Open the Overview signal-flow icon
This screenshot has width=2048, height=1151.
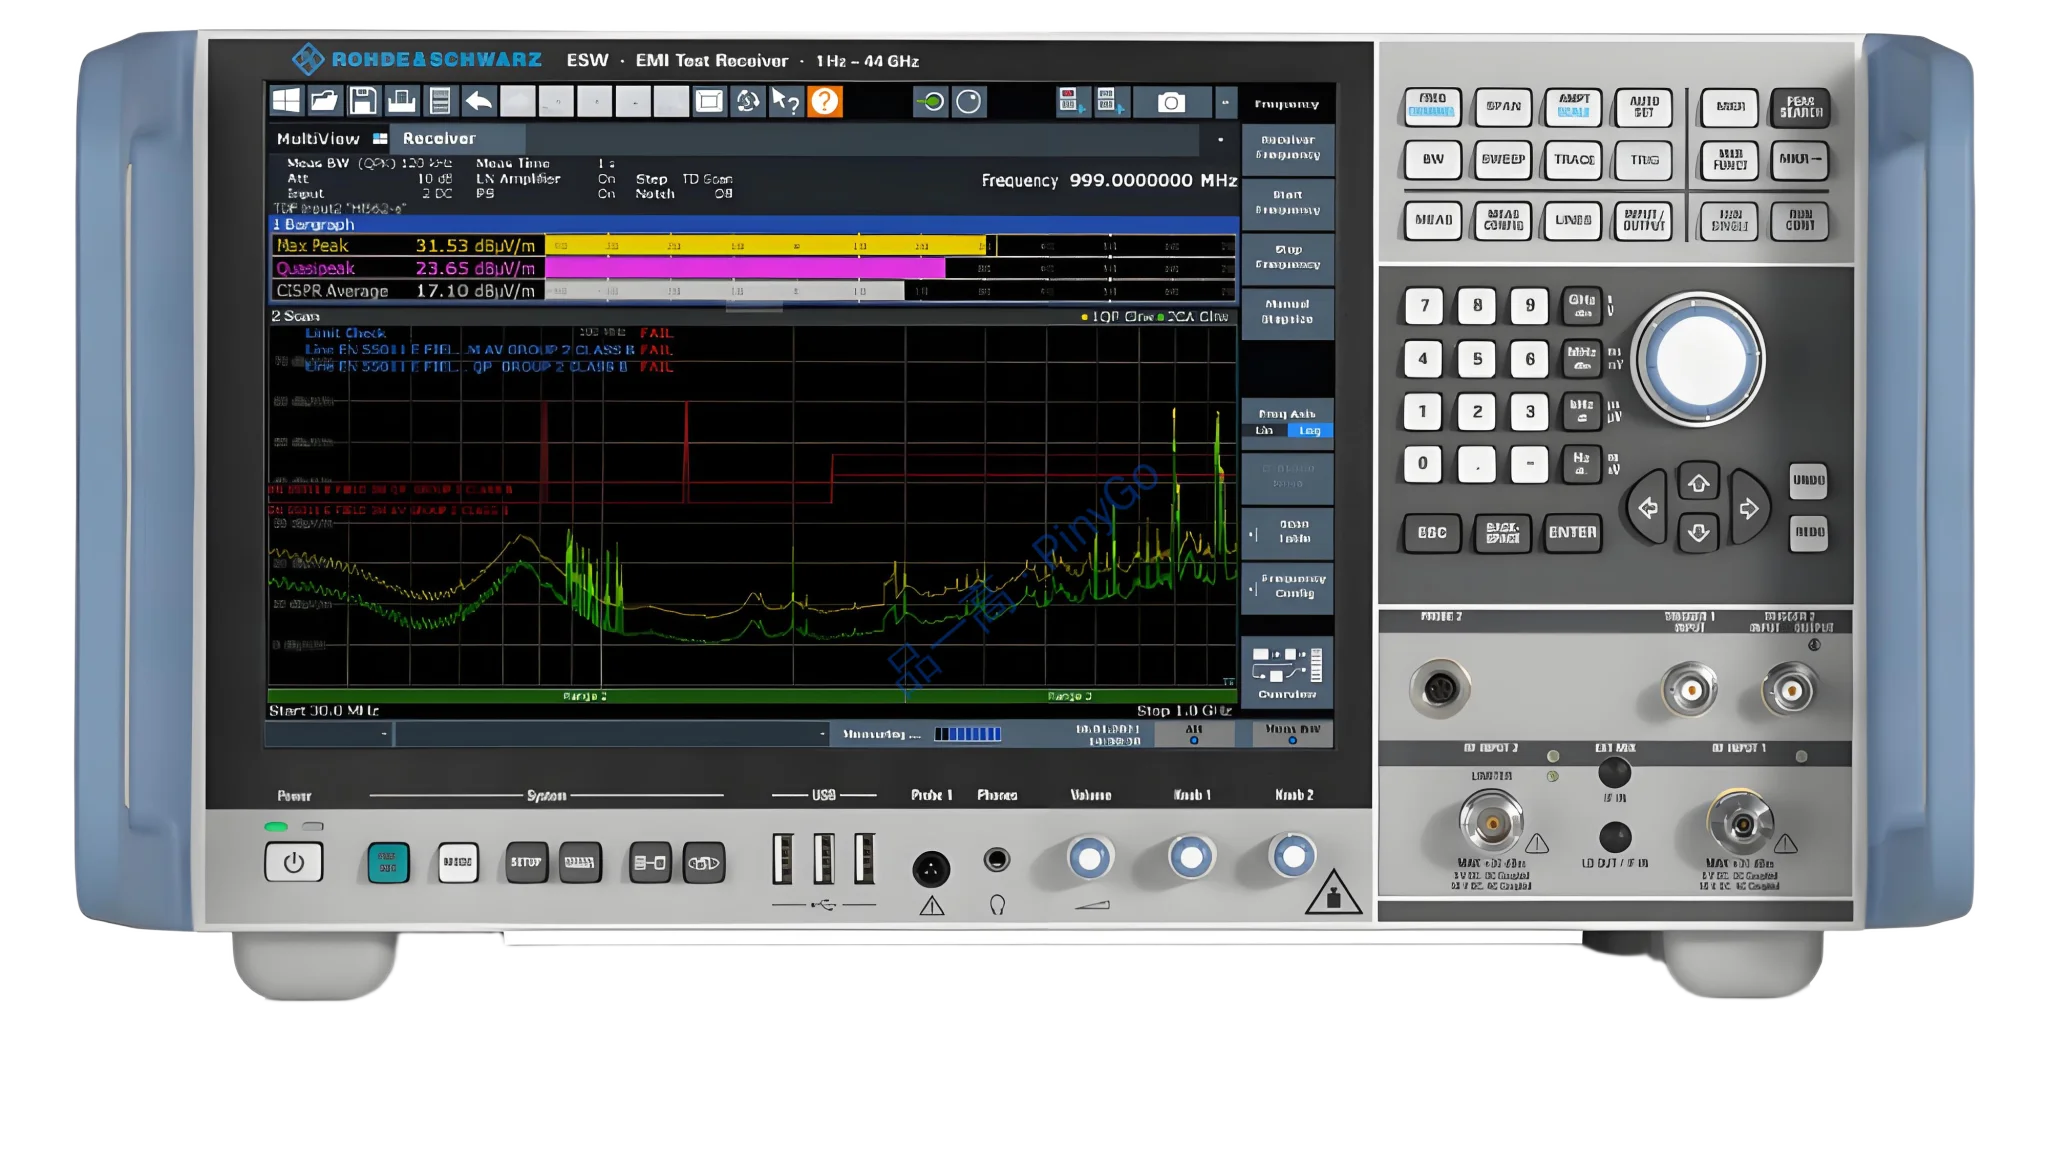(x=1287, y=671)
